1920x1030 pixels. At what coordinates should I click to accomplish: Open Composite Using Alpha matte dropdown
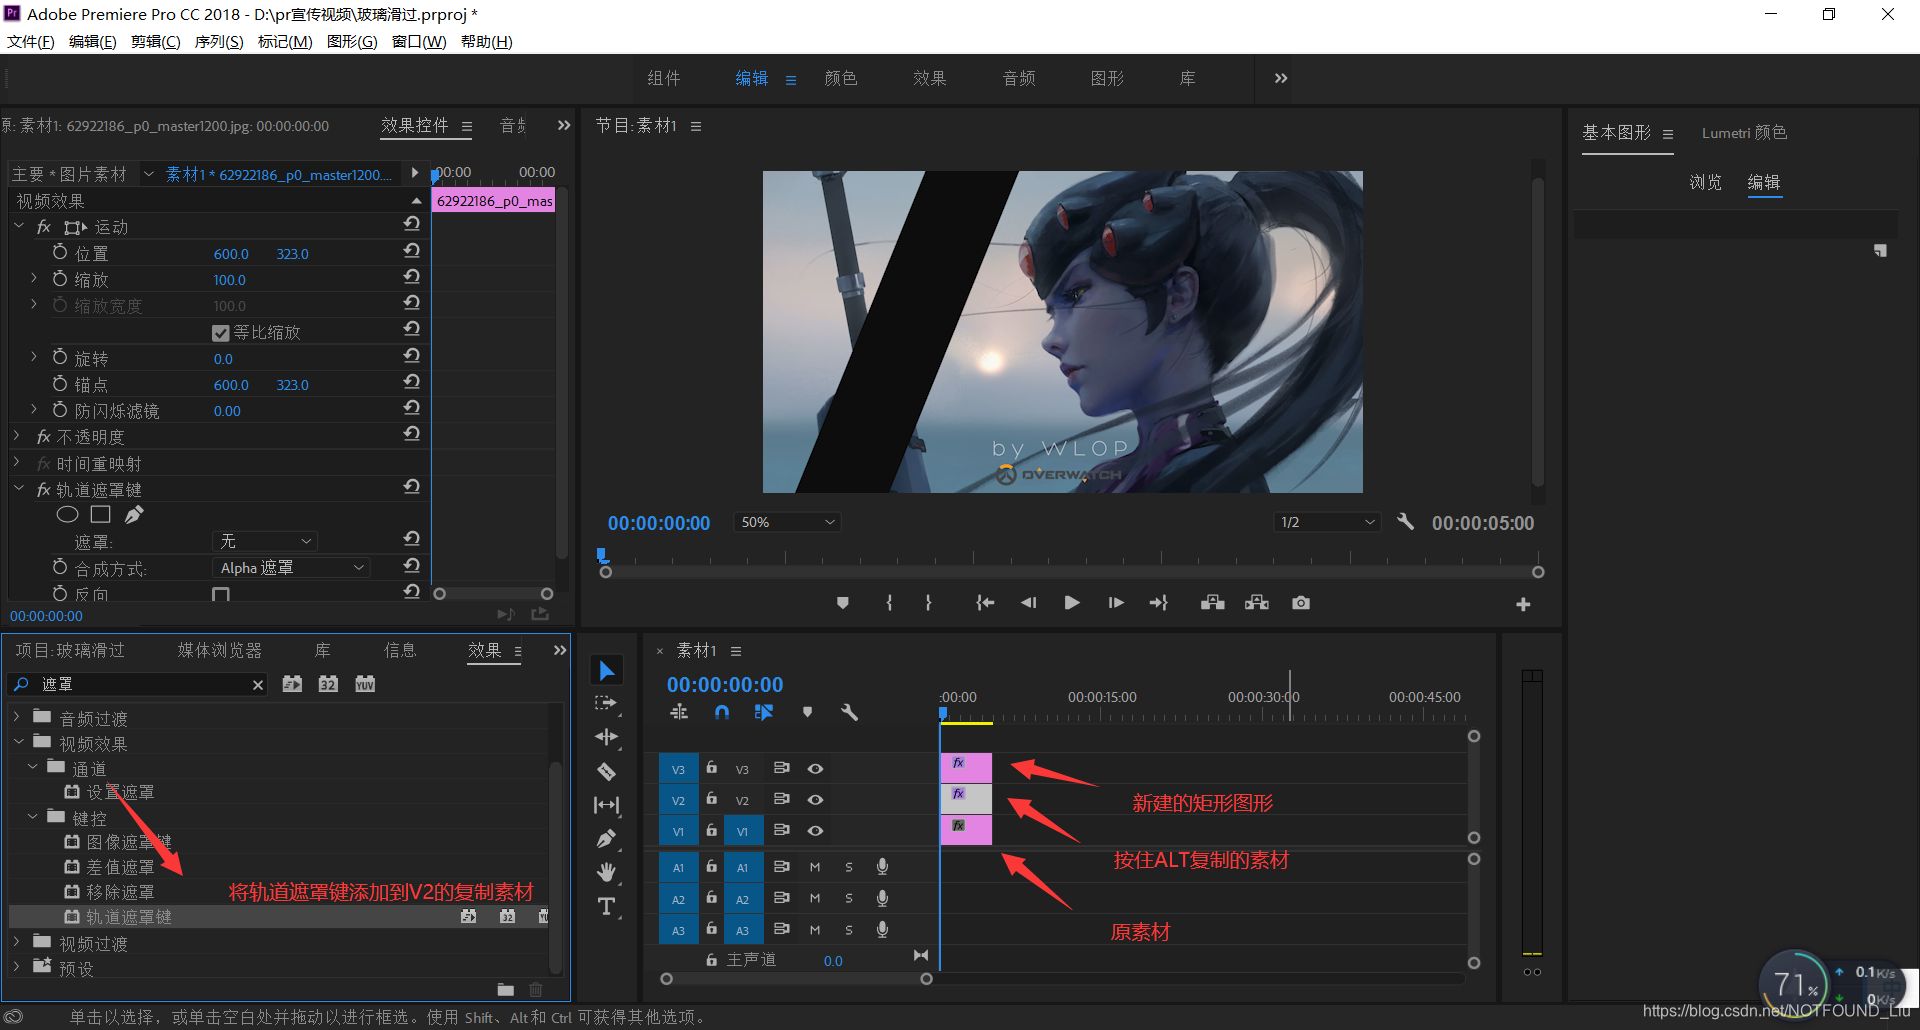[291, 567]
